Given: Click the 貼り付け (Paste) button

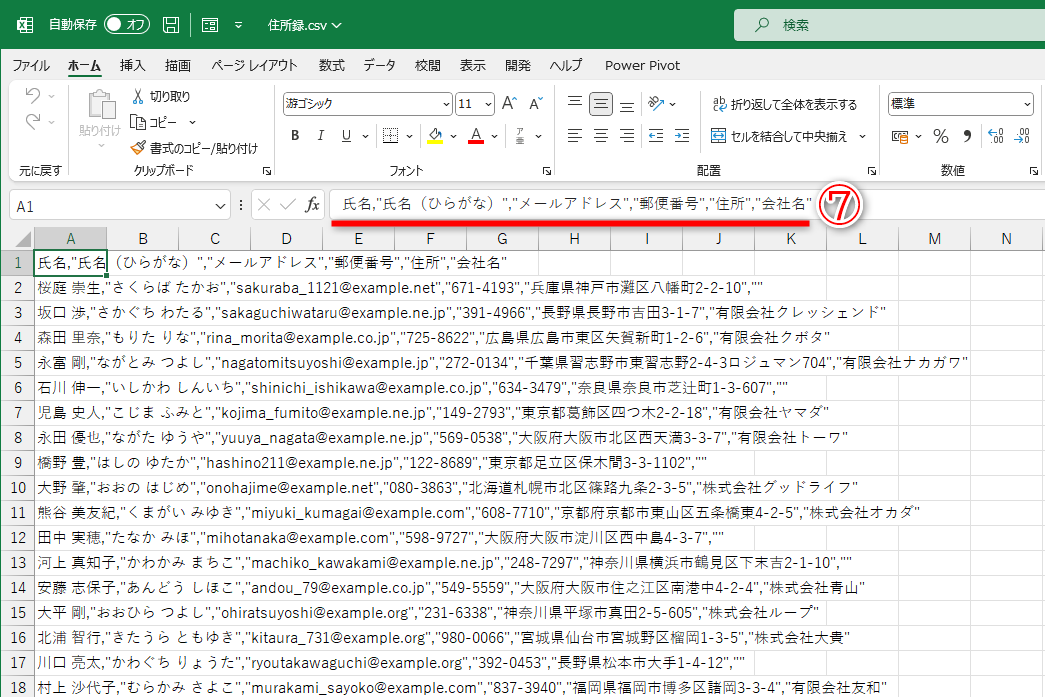Looking at the screenshot, I should 100,108.
